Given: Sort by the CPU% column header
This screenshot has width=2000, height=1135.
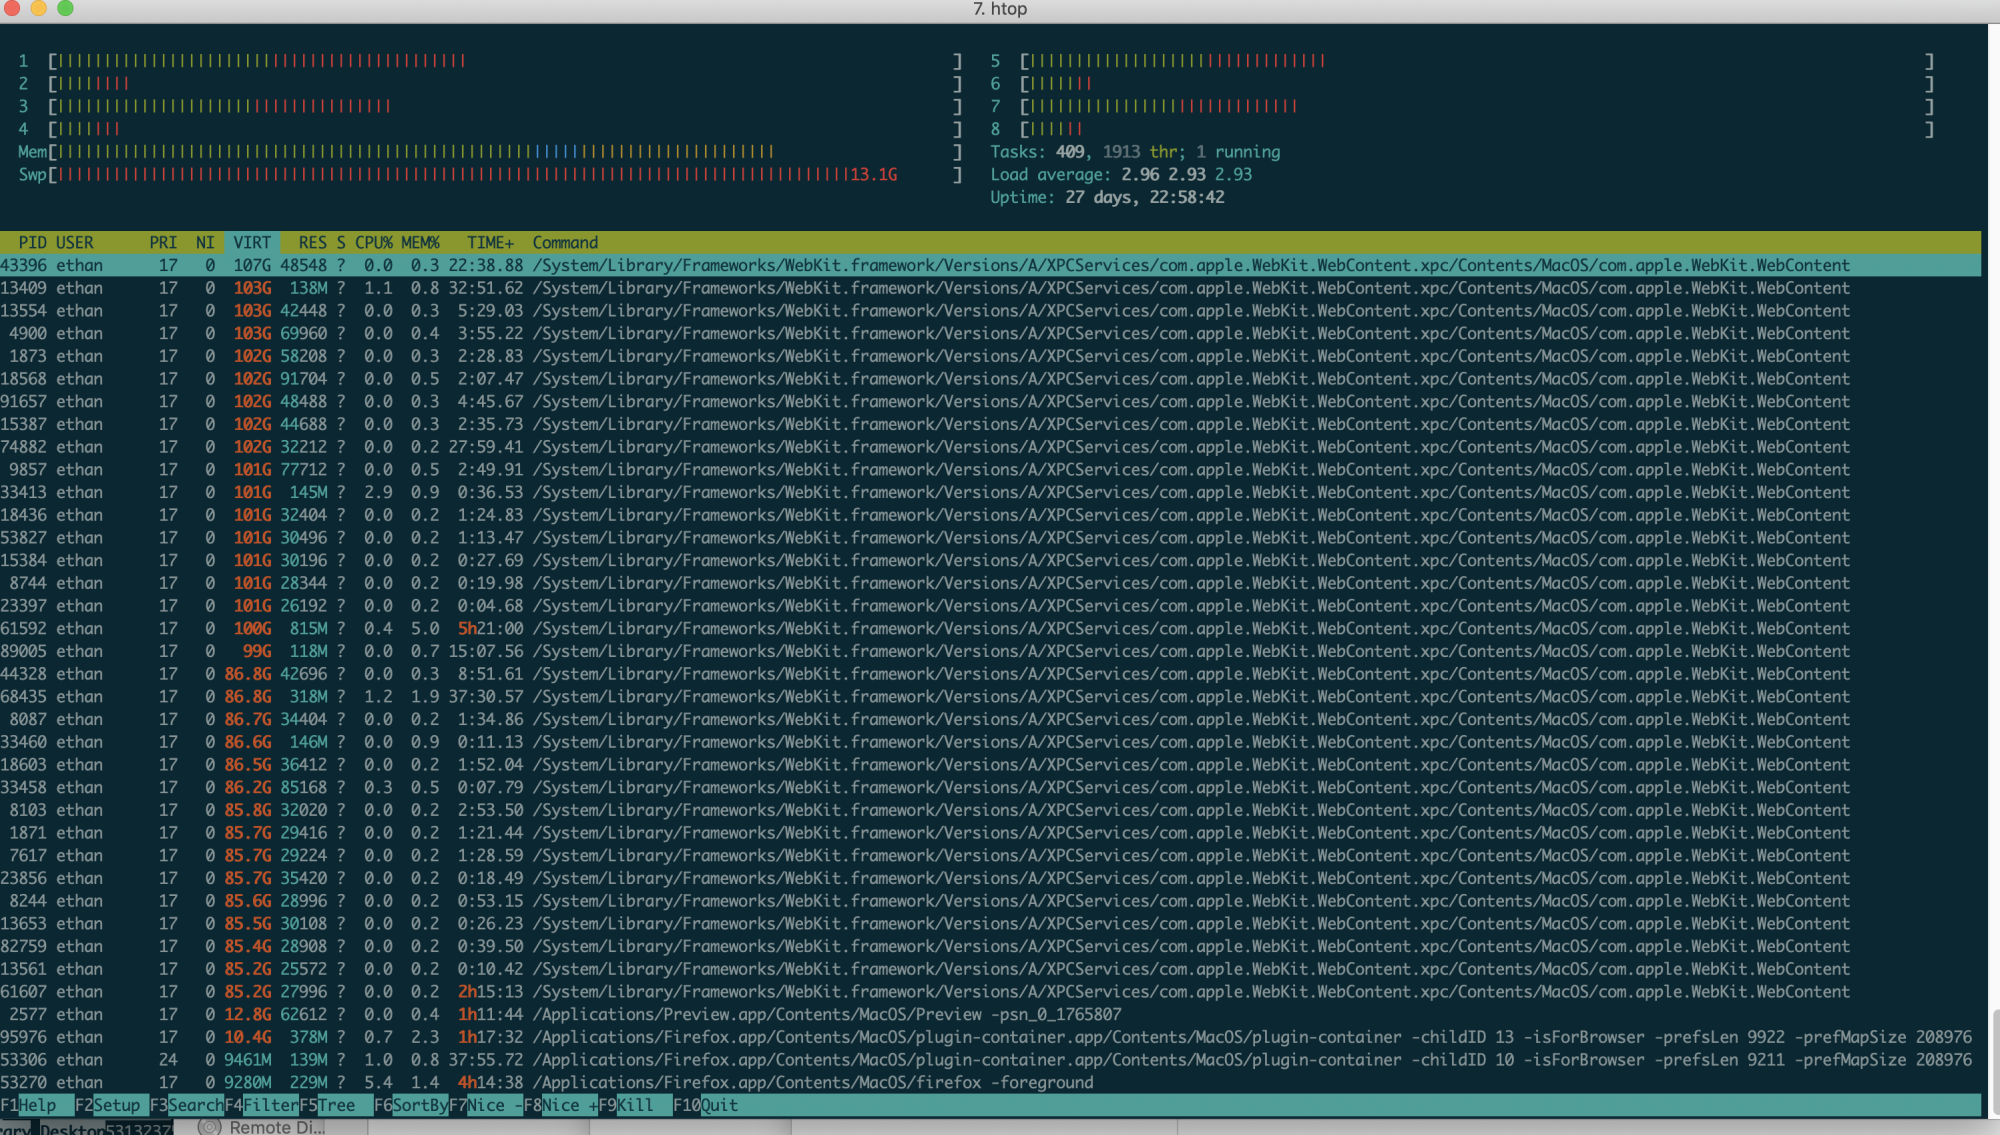Looking at the screenshot, I should pyautogui.click(x=374, y=243).
